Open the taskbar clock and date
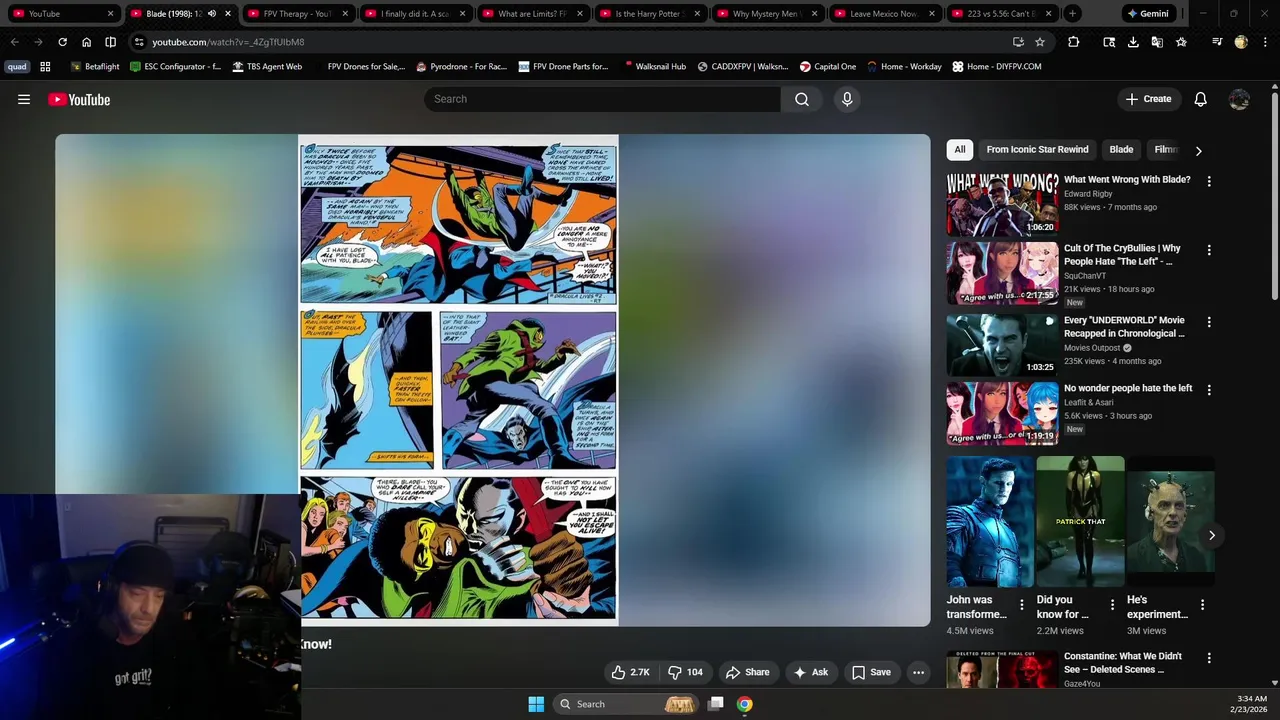 click(1250, 704)
